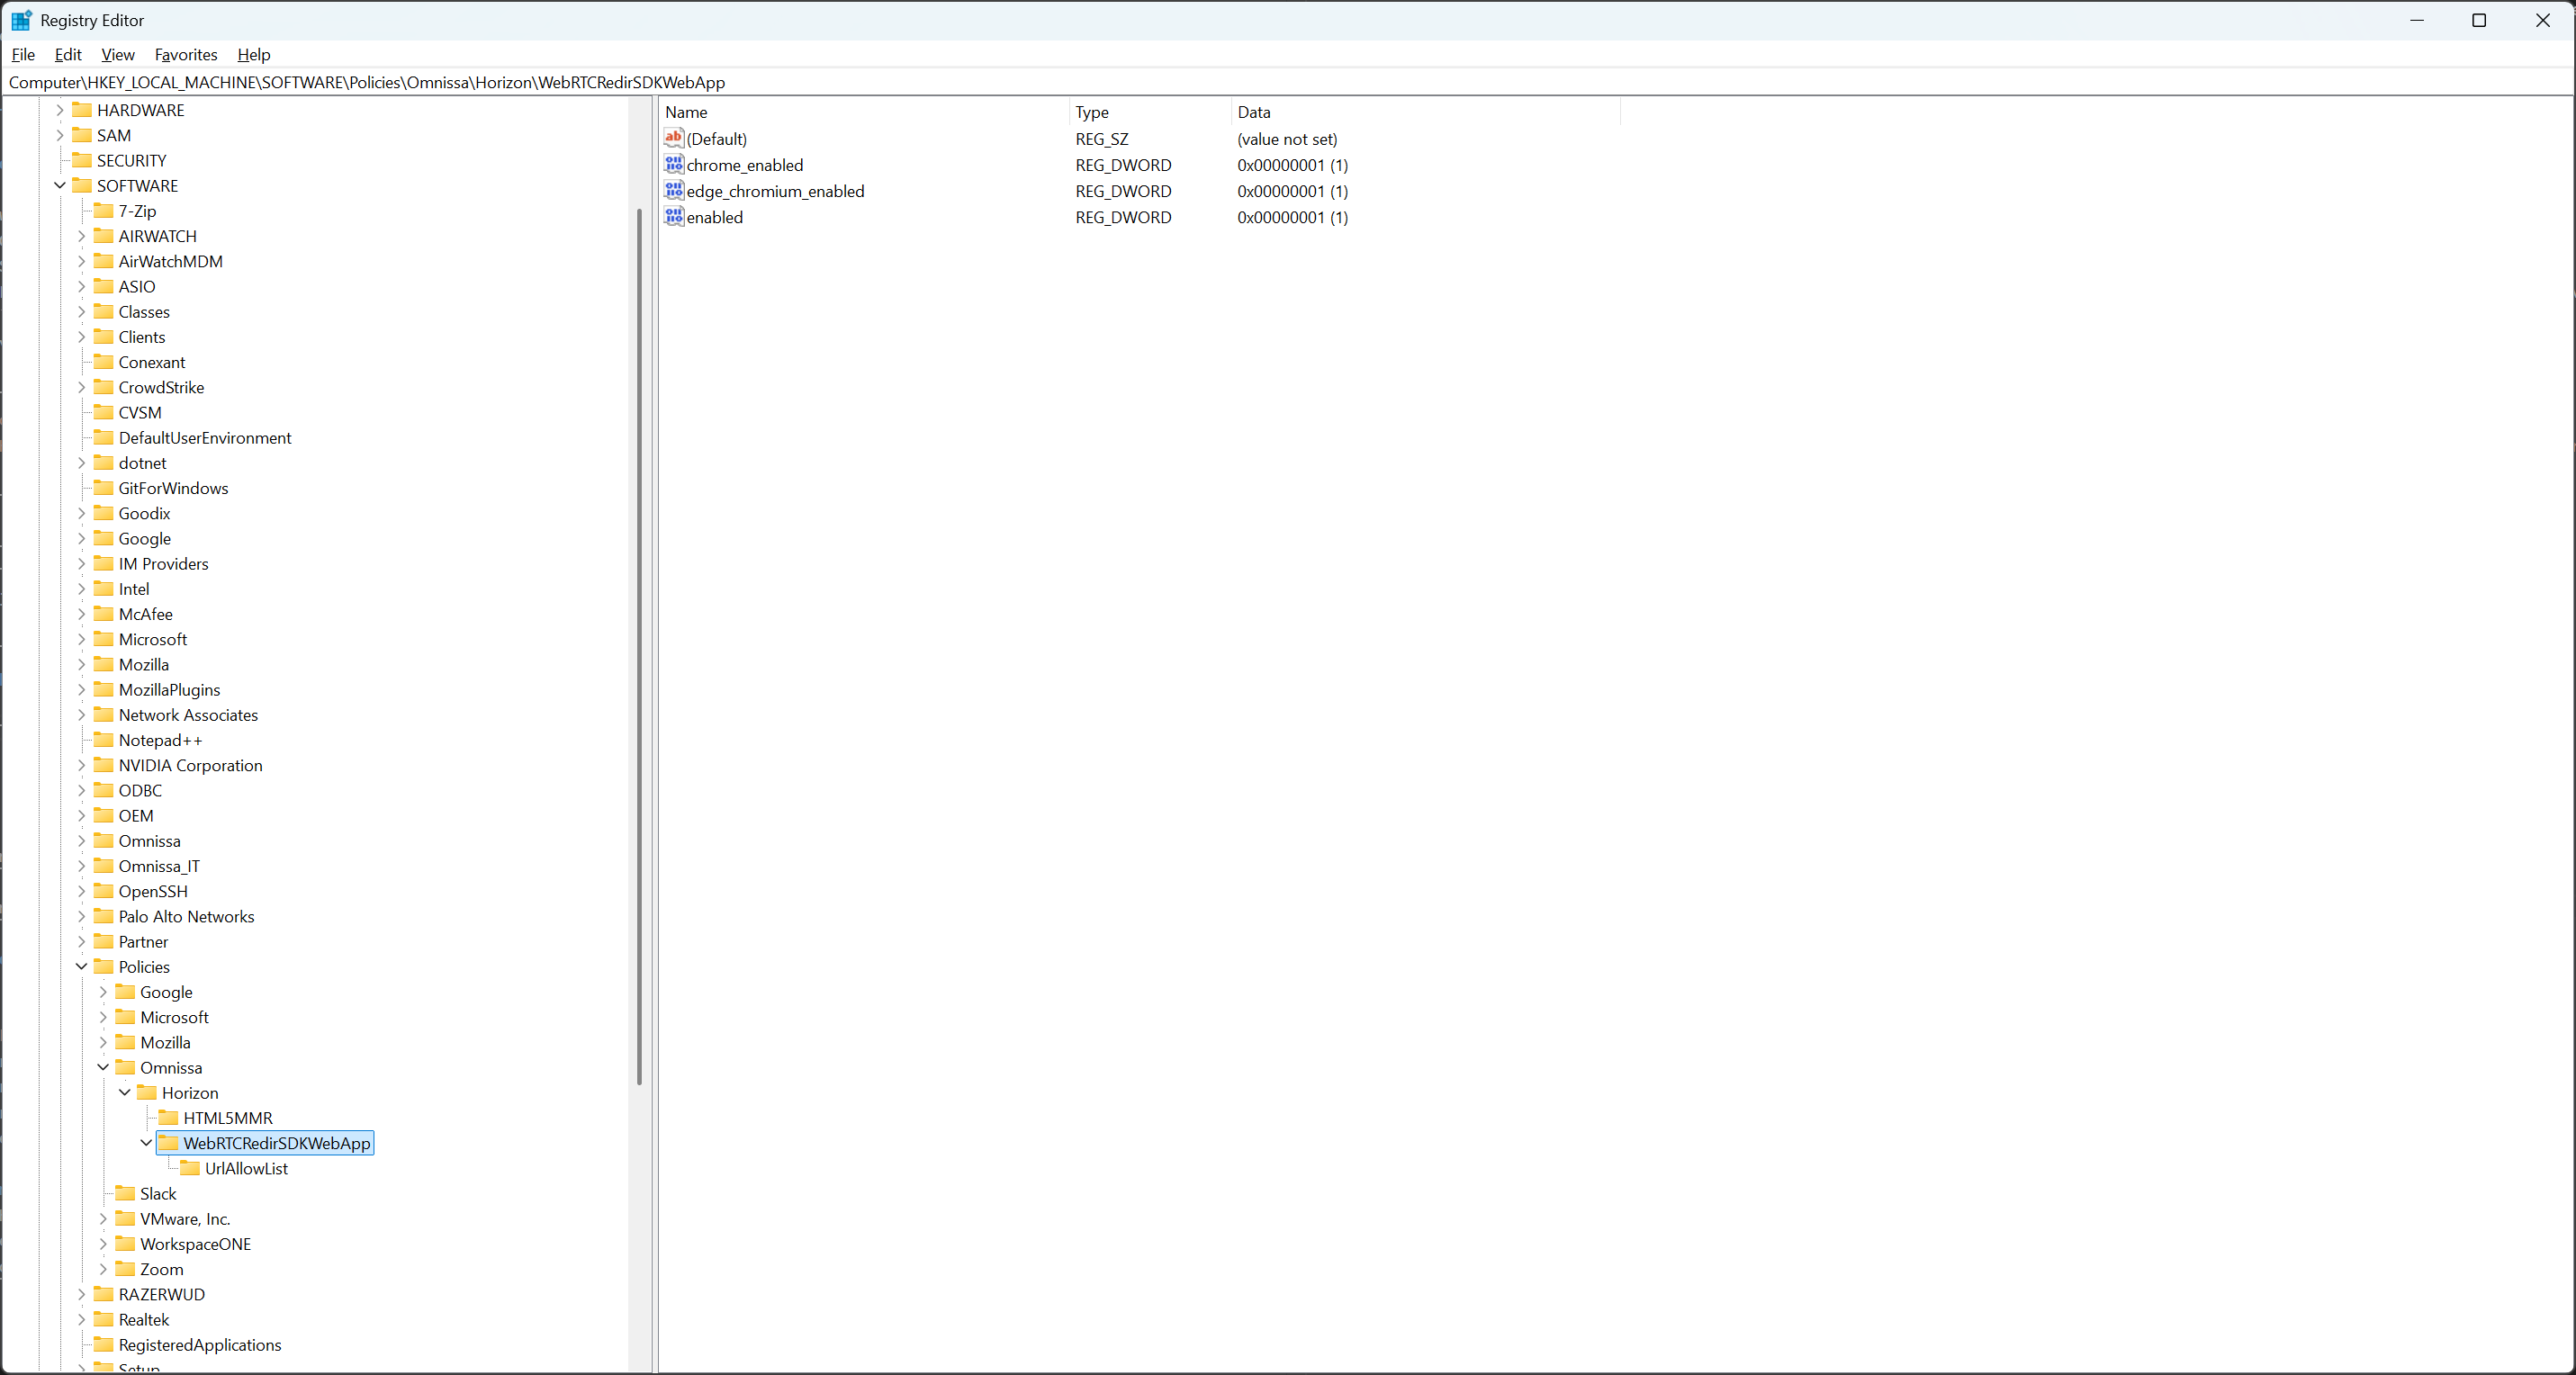Click the Slack policy folder icon
This screenshot has height=1375, width=2576.
(x=125, y=1193)
